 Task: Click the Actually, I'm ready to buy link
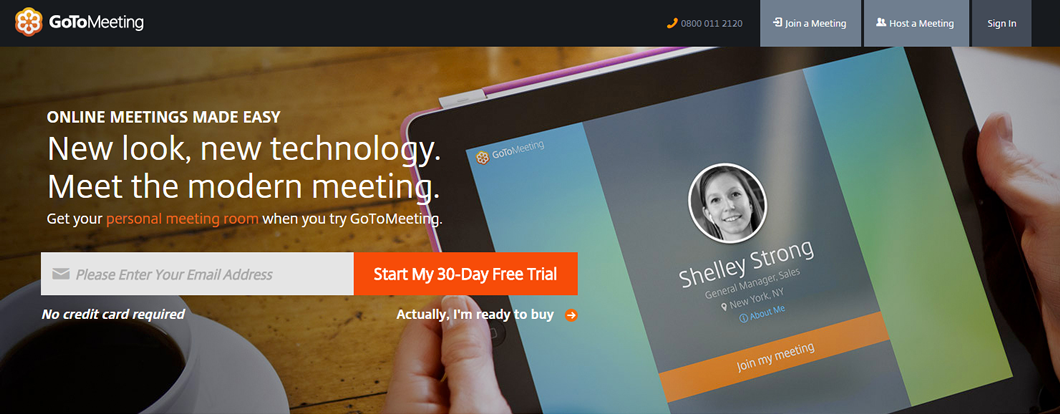coord(475,315)
